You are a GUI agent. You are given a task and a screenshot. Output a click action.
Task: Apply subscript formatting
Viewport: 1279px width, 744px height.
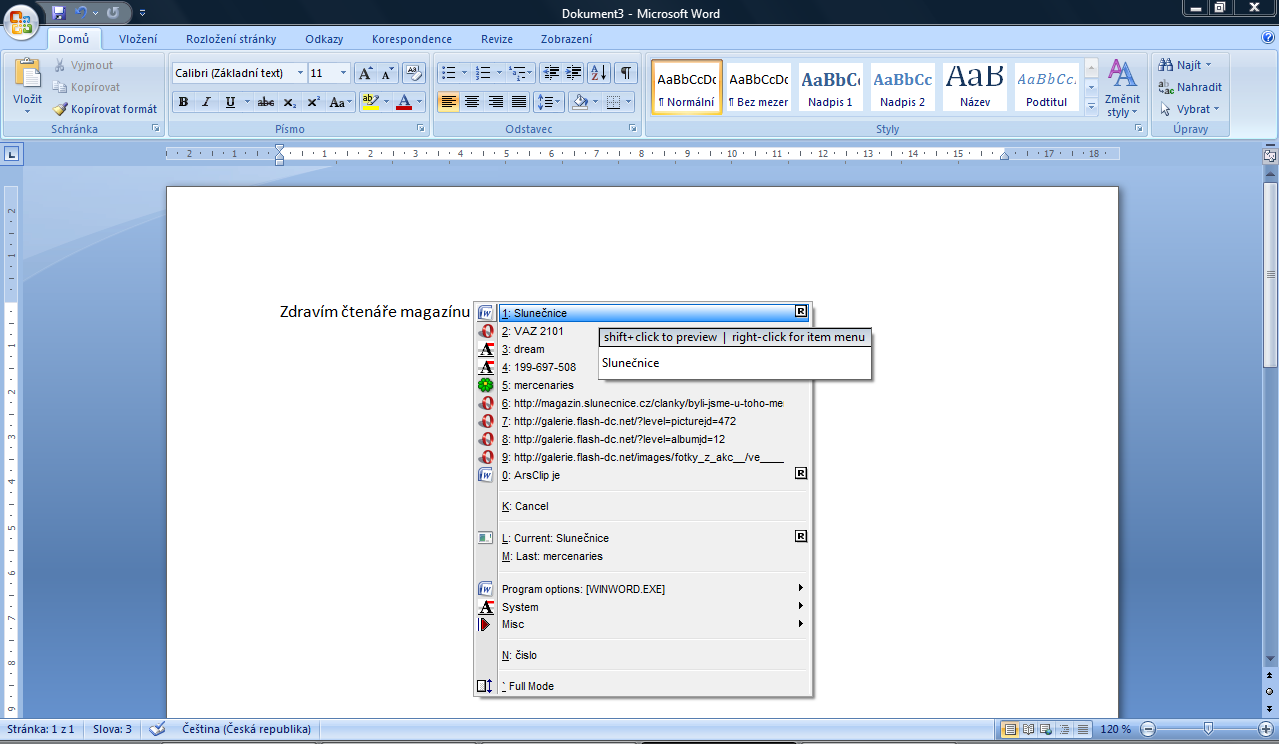click(289, 102)
